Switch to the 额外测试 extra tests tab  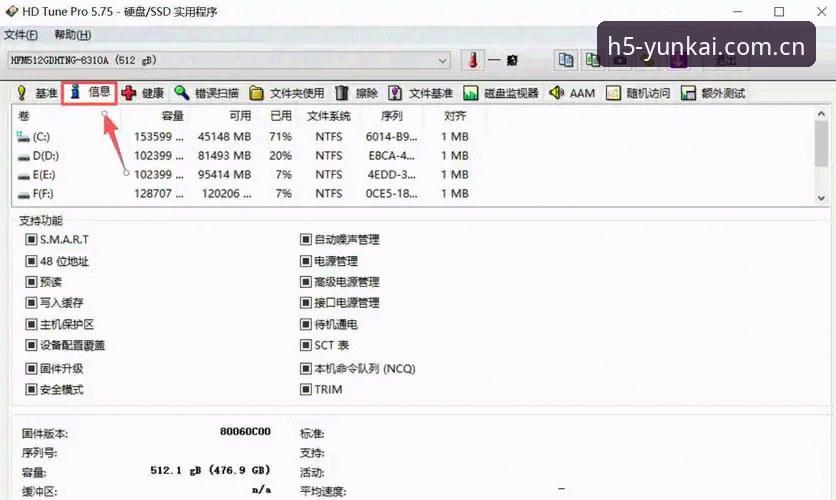coord(713,93)
